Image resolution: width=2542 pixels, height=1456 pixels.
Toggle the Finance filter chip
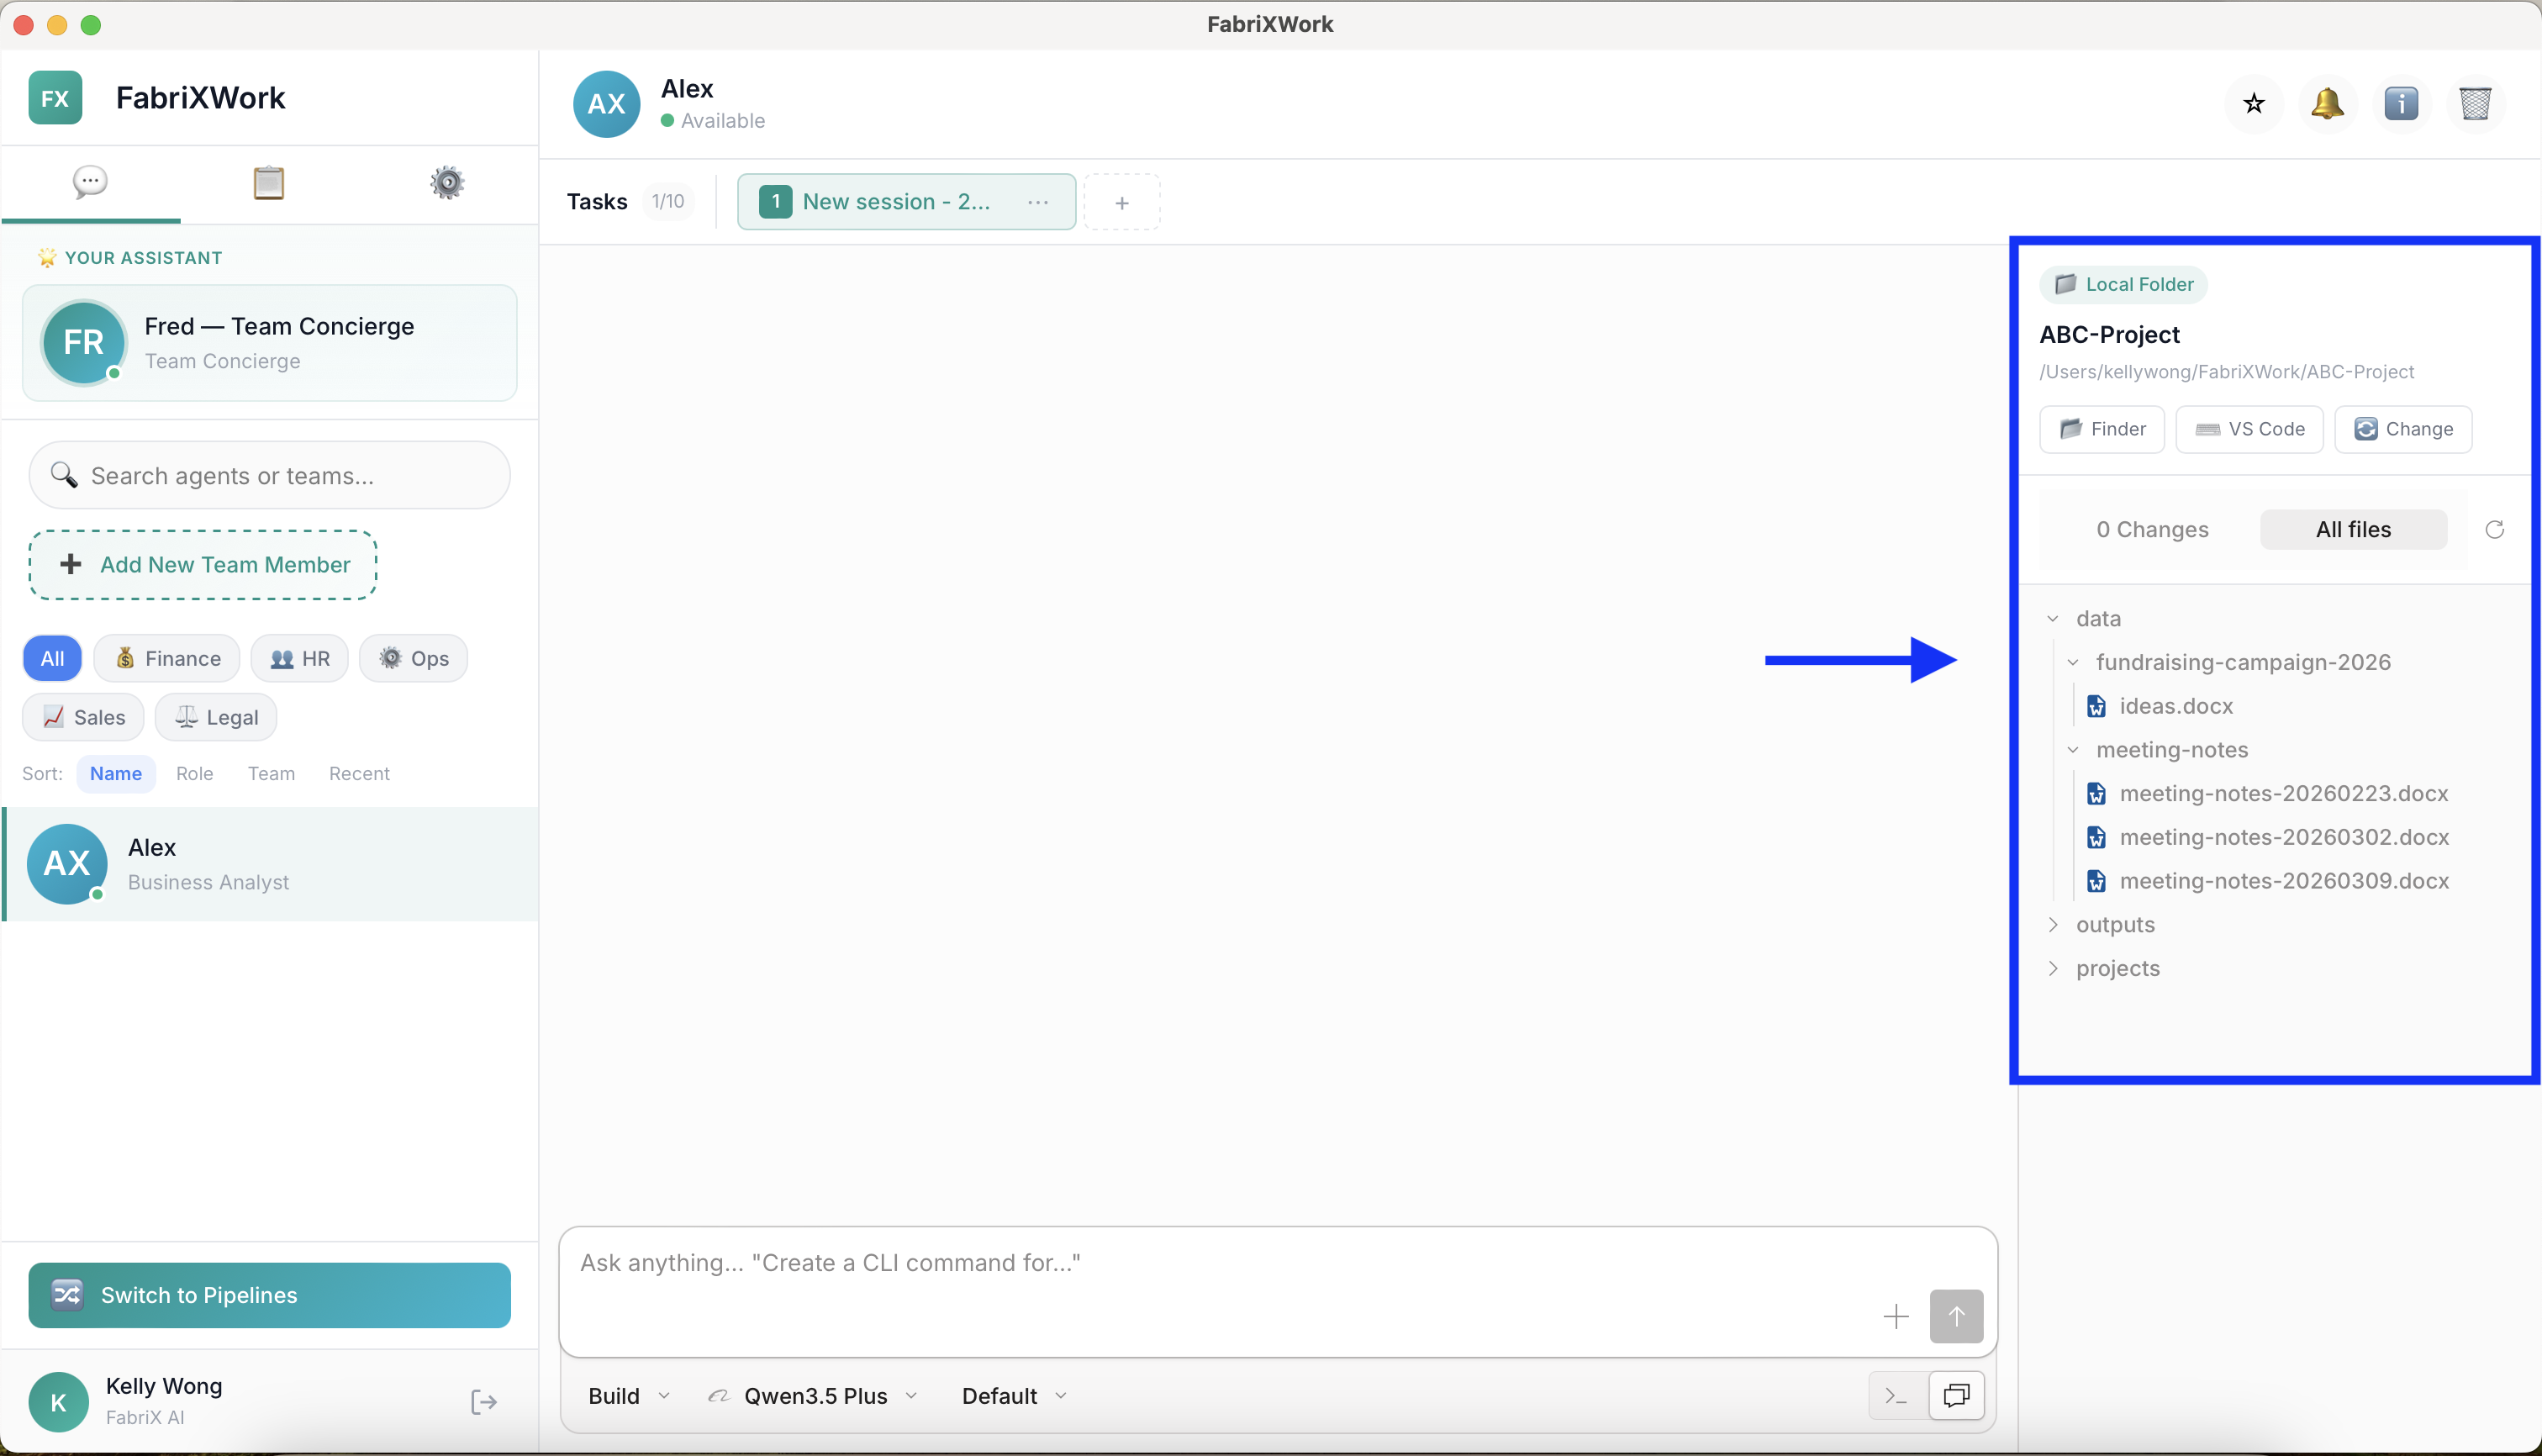click(x=166, y=658)
